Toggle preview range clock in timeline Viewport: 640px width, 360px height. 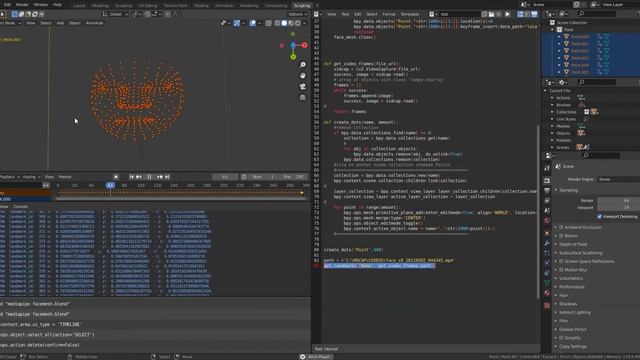click(244, 177)
